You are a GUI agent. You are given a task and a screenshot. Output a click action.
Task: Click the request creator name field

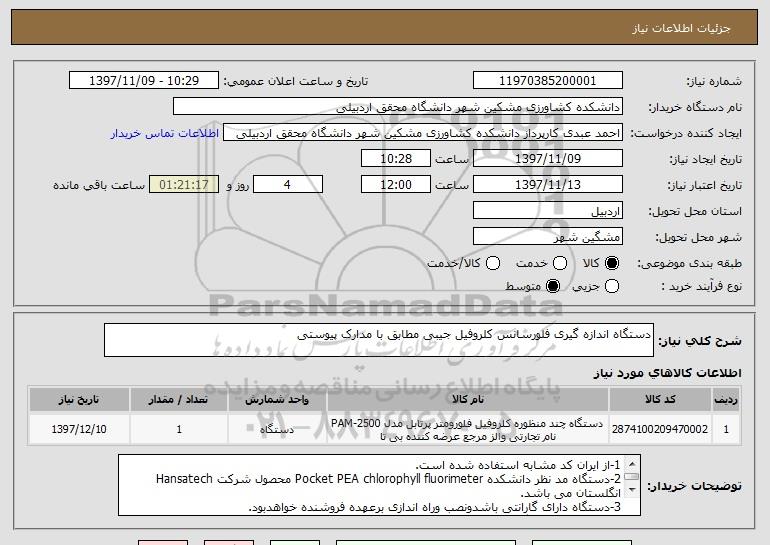[x=423, y=133]
